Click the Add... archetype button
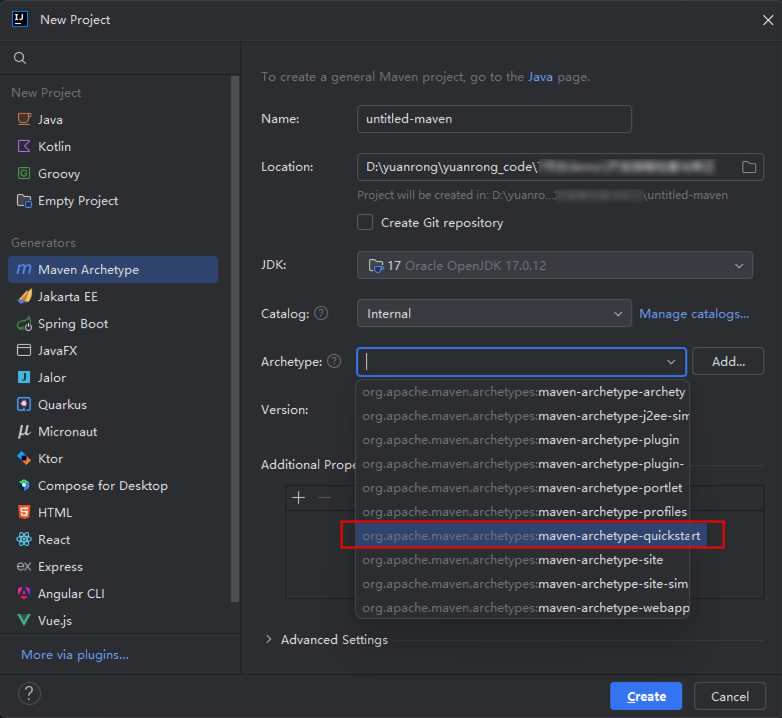Image resolution: width=782 pixels, height=718 pixels. (x=727, y=361)
